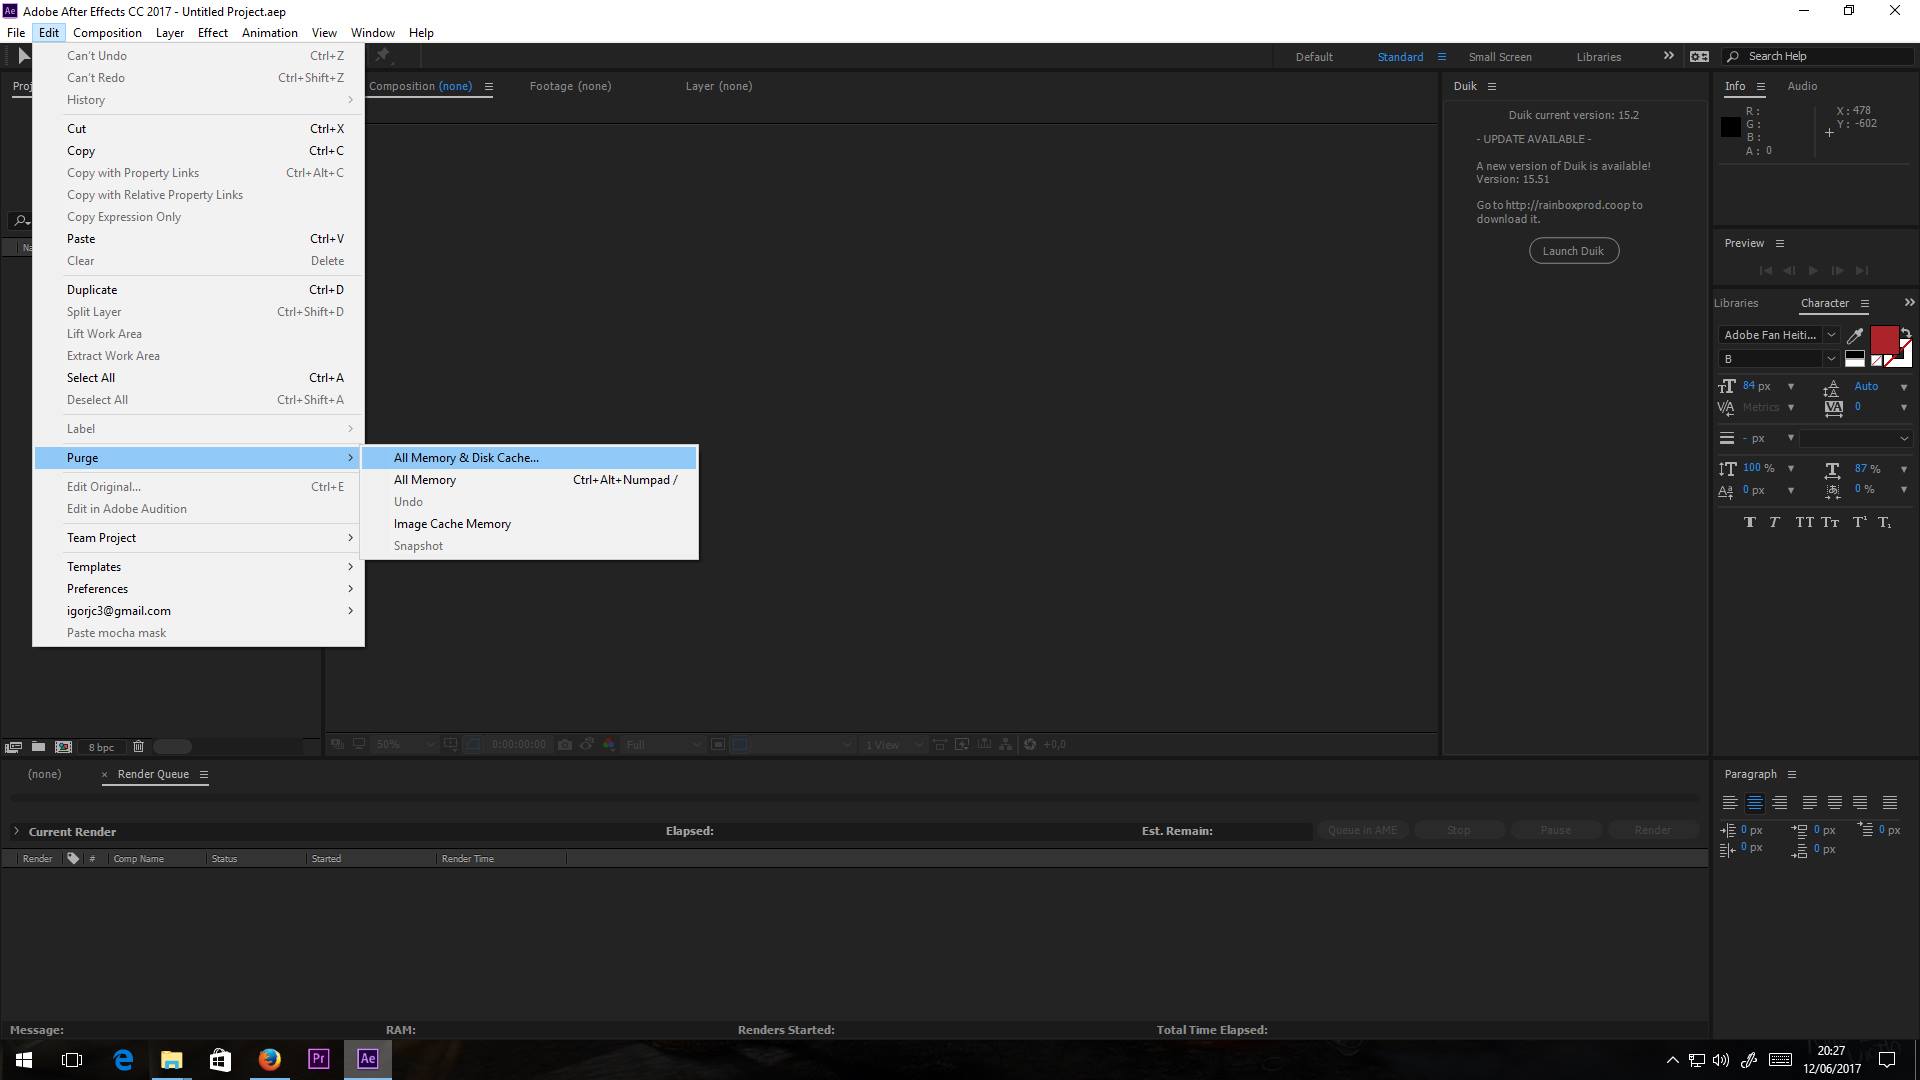1920x1080 pixels.
Task: Open vertical scale dropdown next to 100 %
Action: pyautogui.click(x=1791, y=468)
